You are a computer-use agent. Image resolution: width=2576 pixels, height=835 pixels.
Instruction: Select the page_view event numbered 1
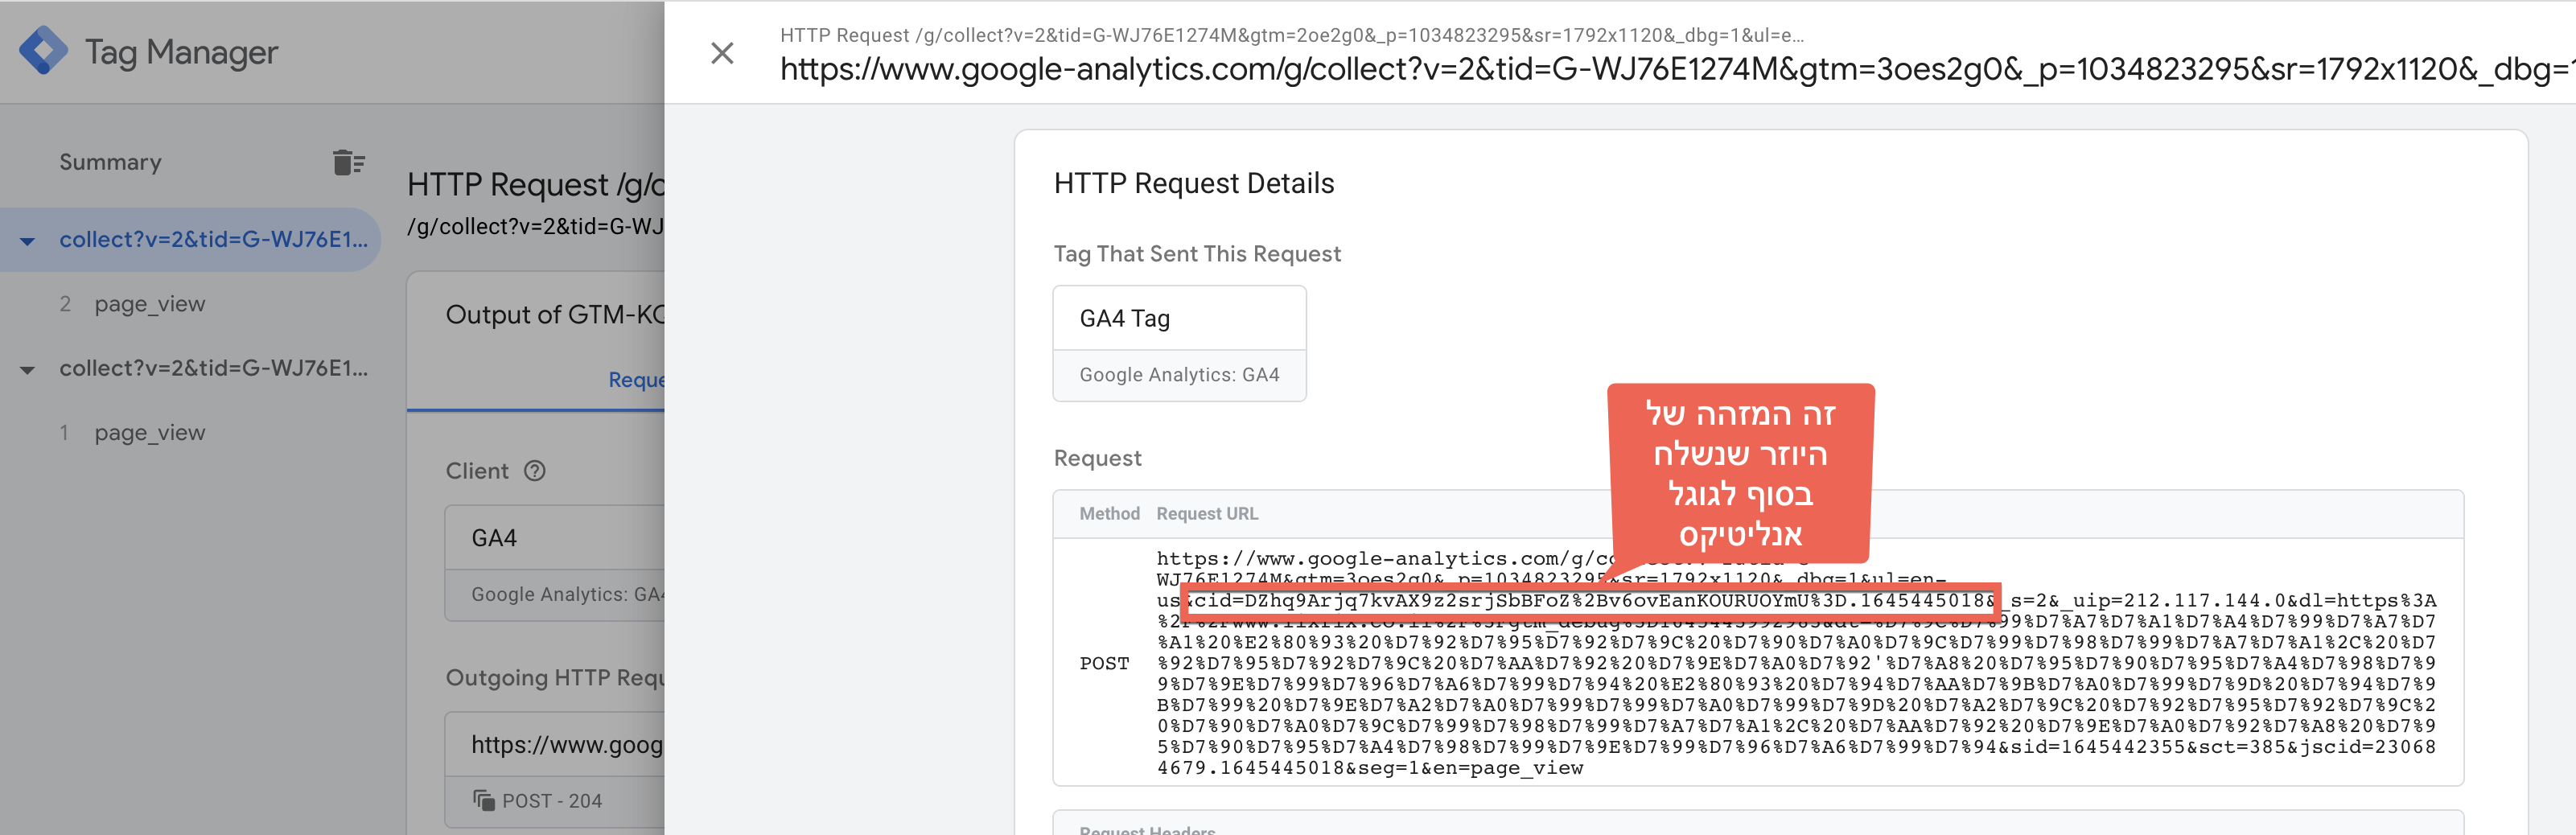(149, 433)
